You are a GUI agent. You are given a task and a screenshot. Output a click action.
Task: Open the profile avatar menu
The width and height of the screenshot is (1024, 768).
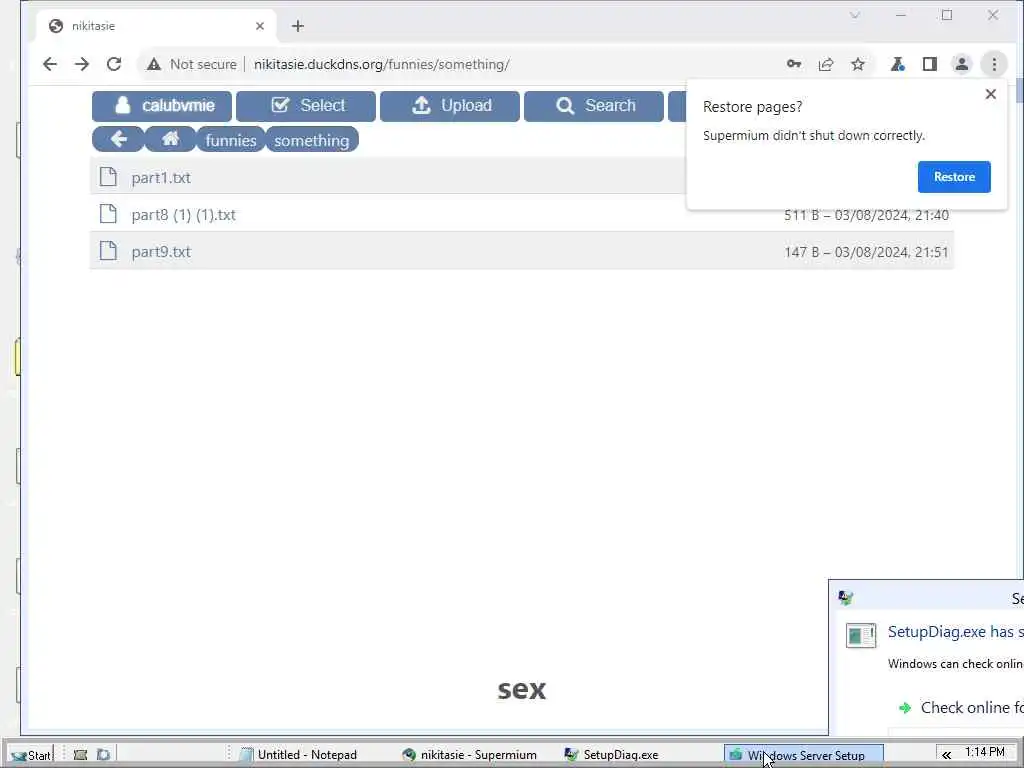(x=962, y=64)
